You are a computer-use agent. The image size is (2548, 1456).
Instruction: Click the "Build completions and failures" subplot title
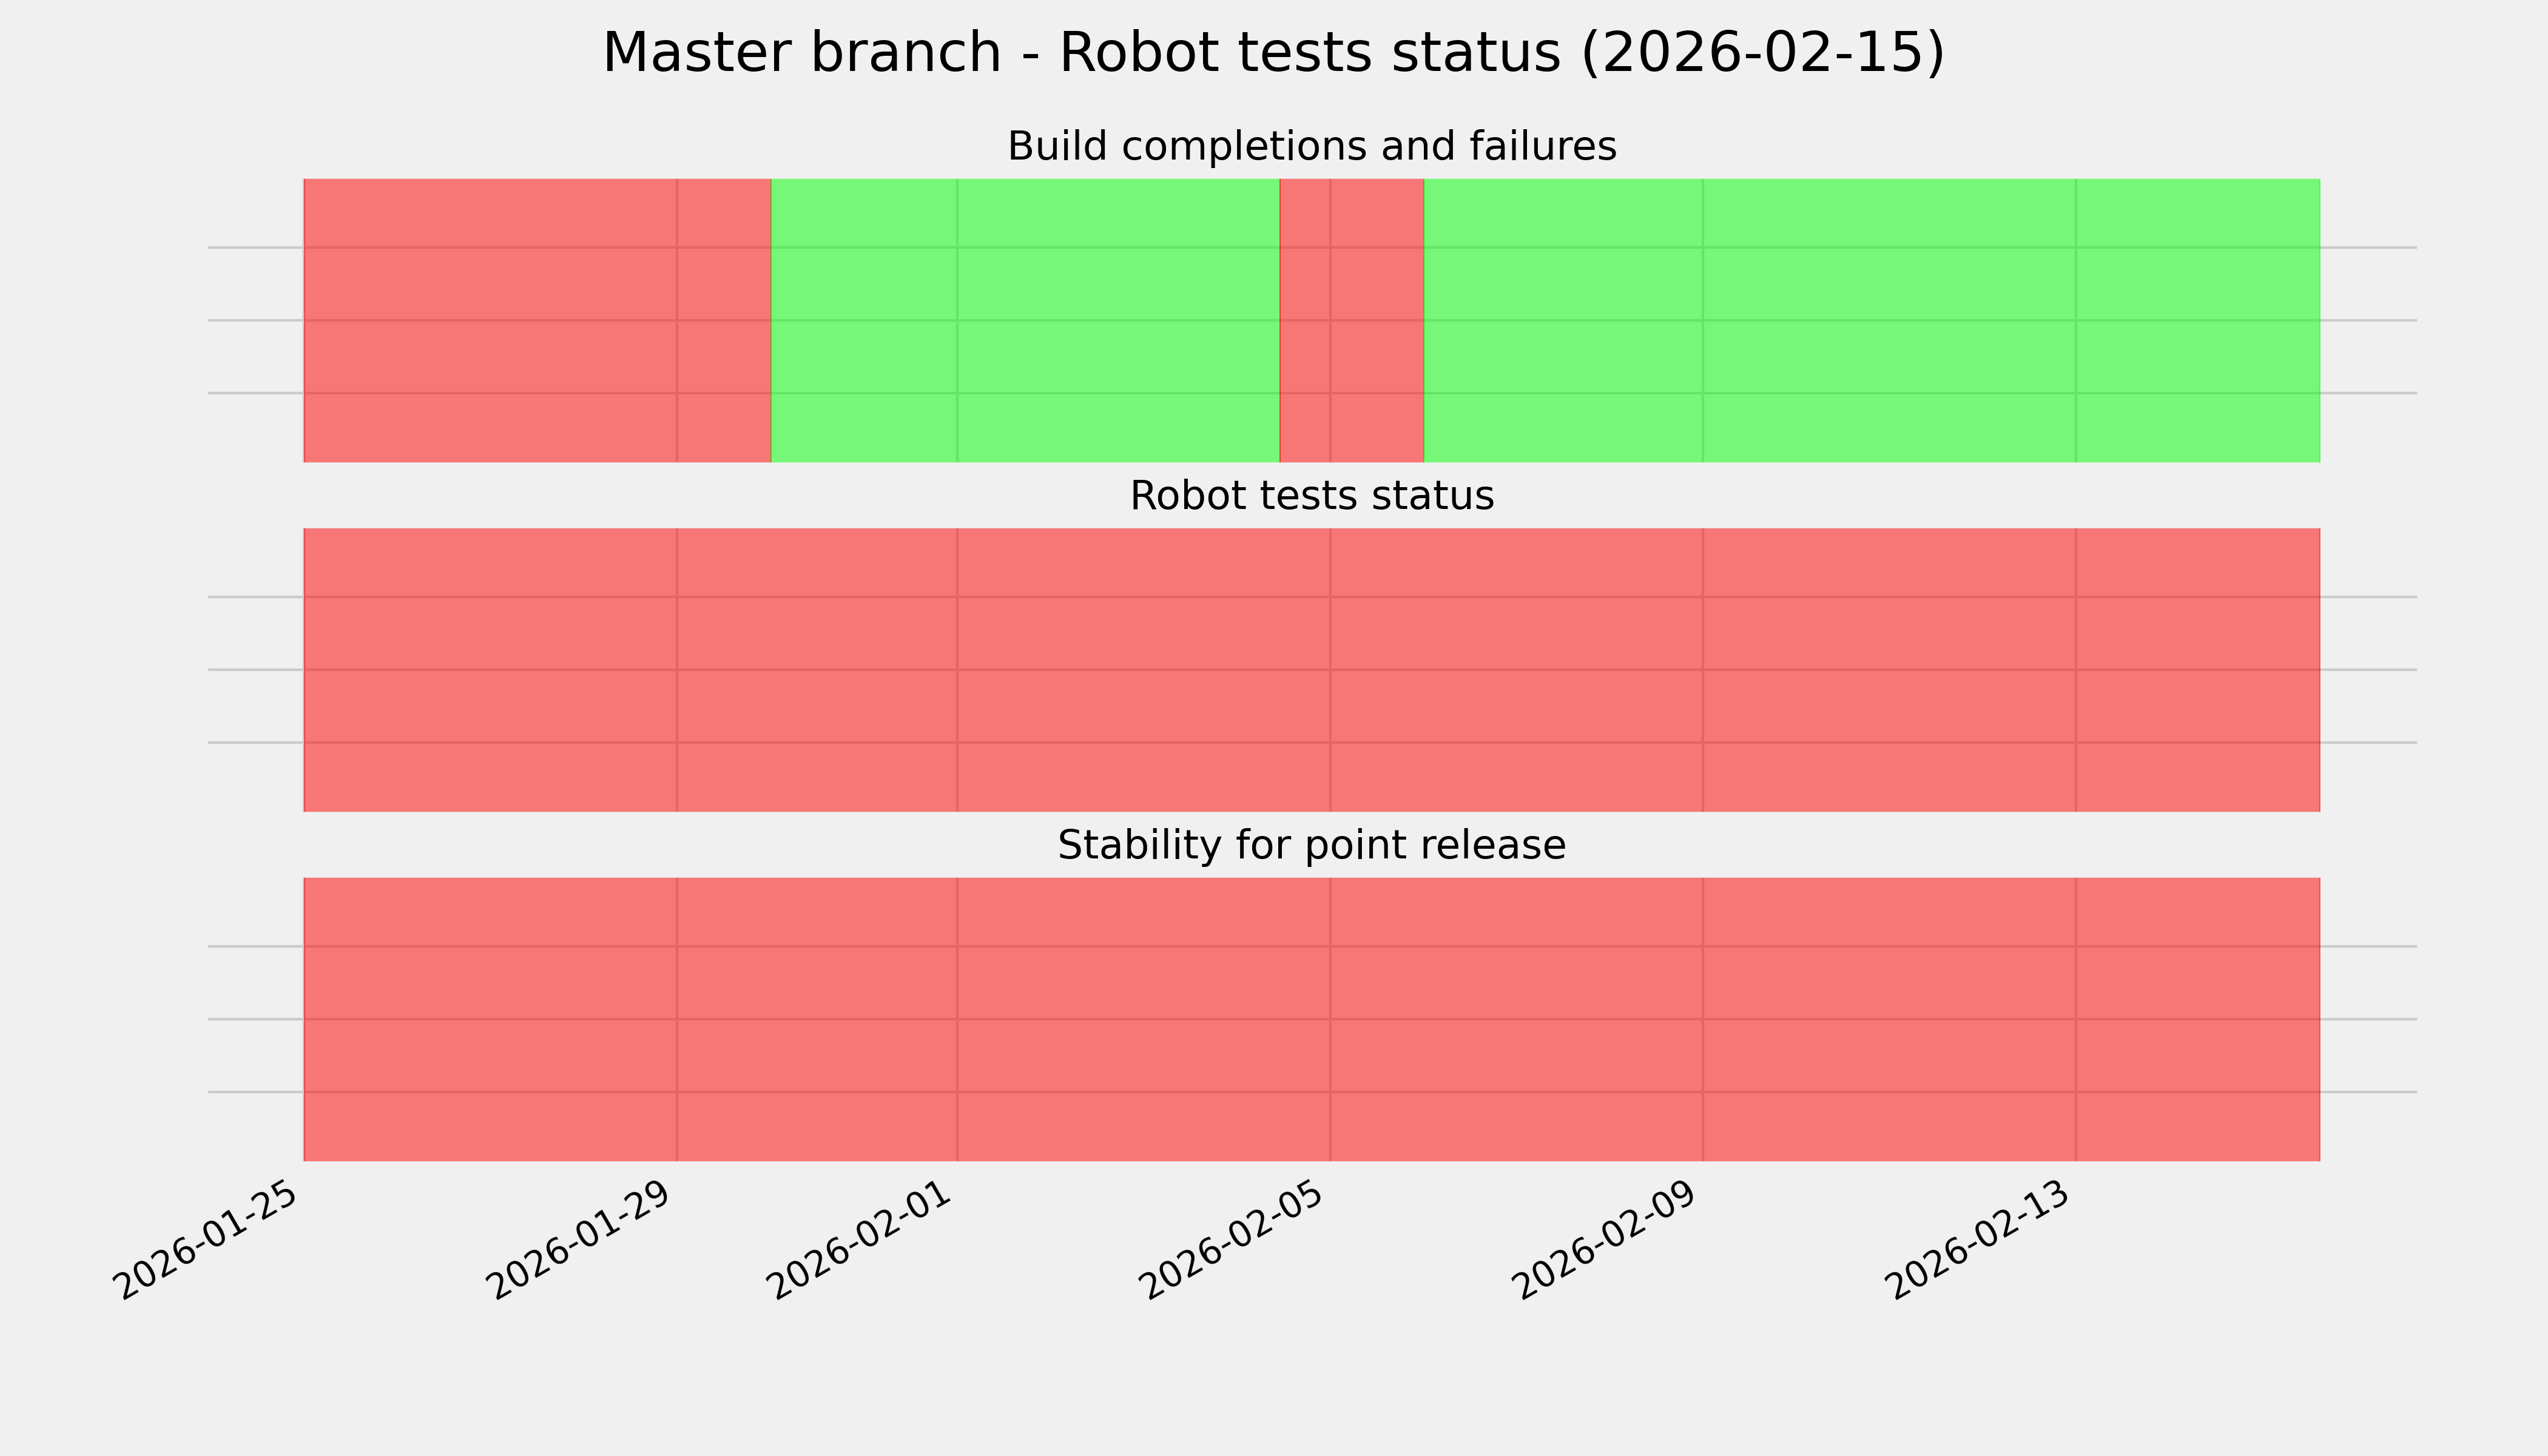(x=1311, y=147)
